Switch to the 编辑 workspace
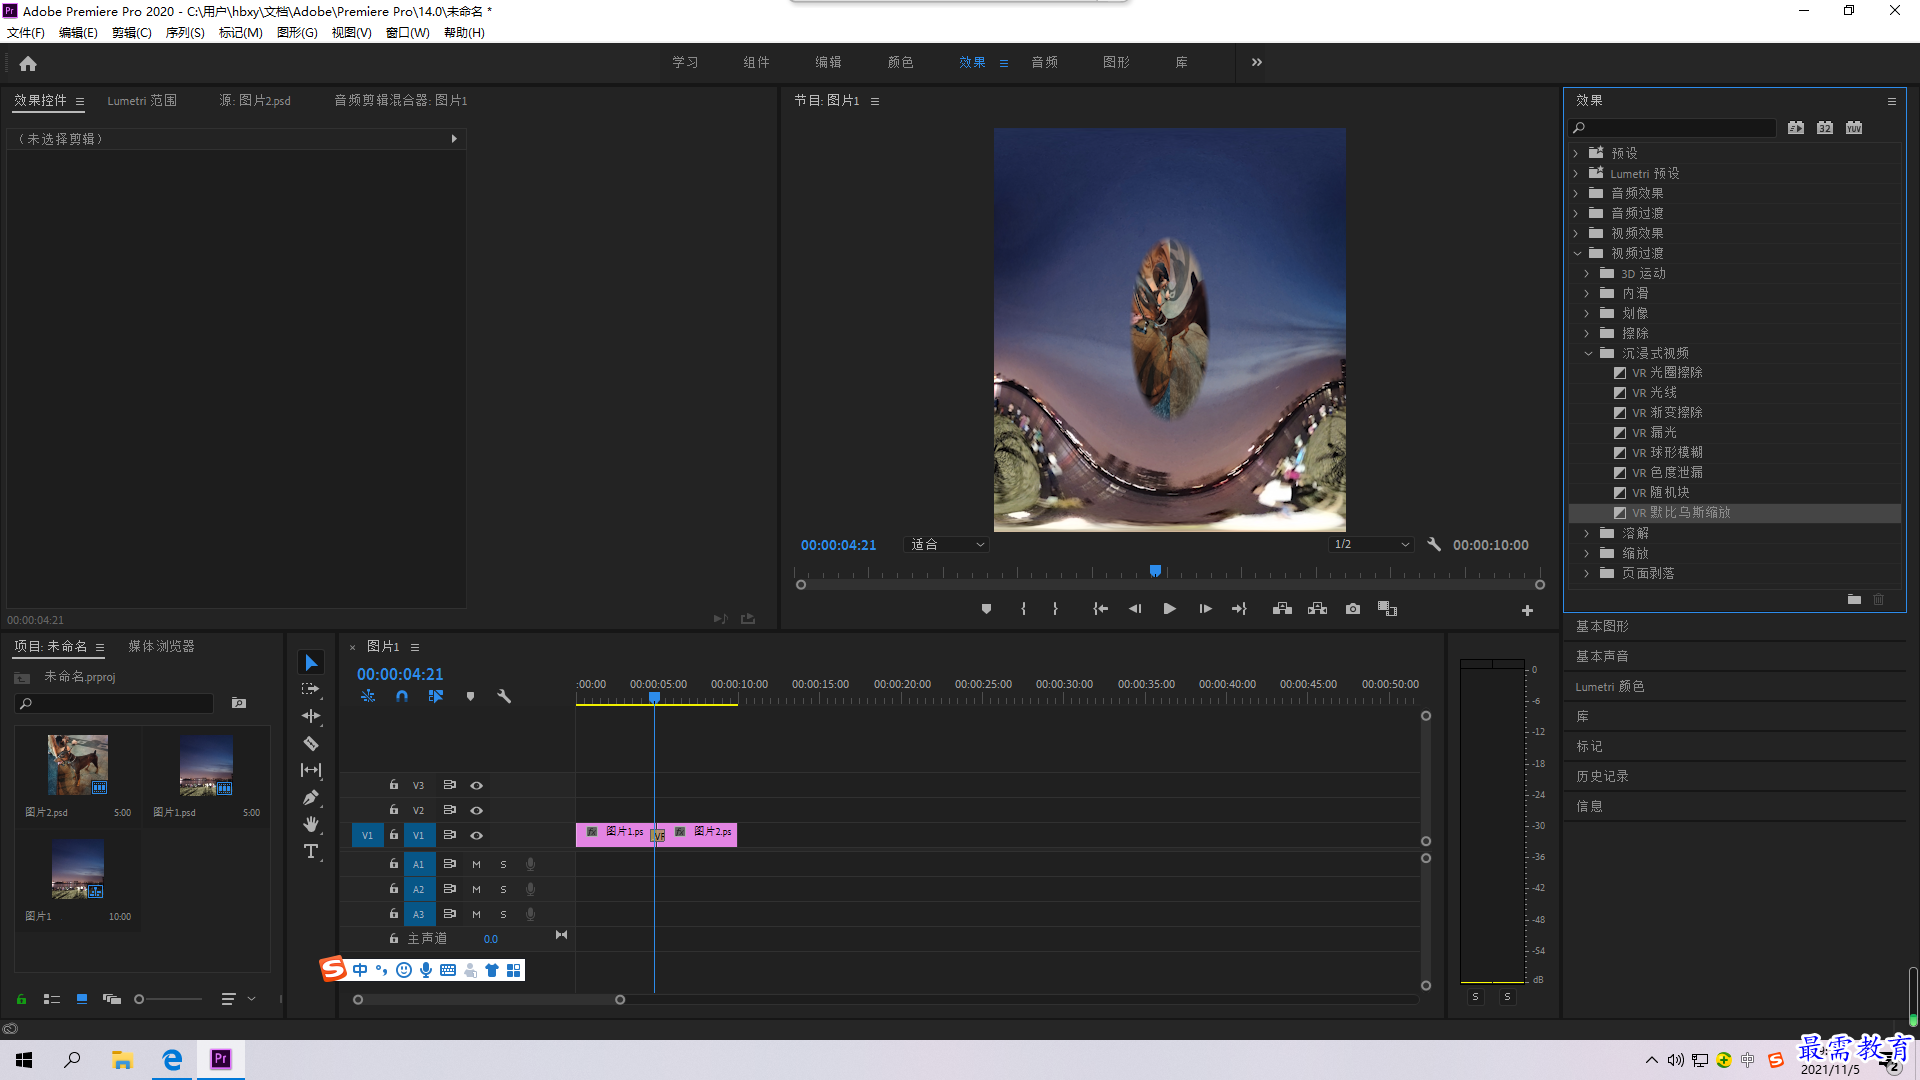The image size is (1920, 1080). pyautogui.click(x=828, y=62)
